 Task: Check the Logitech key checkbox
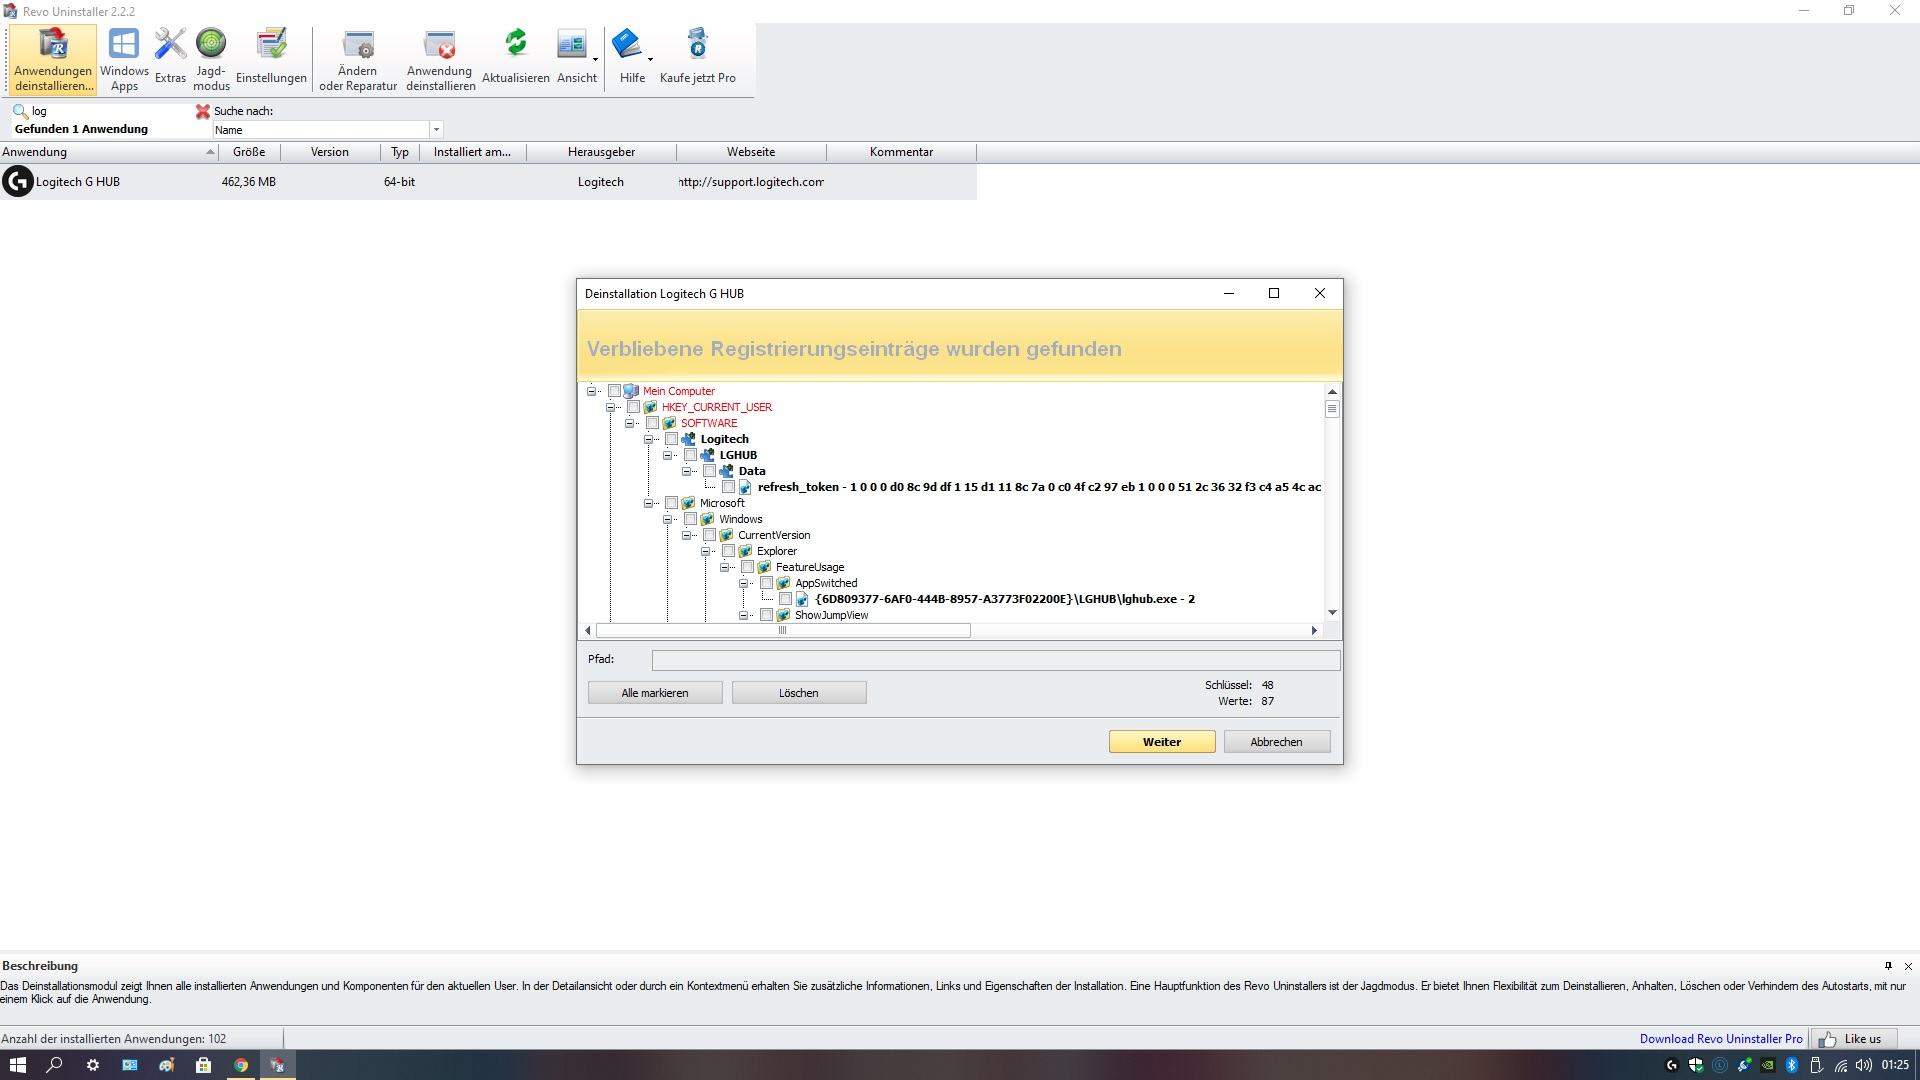coord(671,439)
